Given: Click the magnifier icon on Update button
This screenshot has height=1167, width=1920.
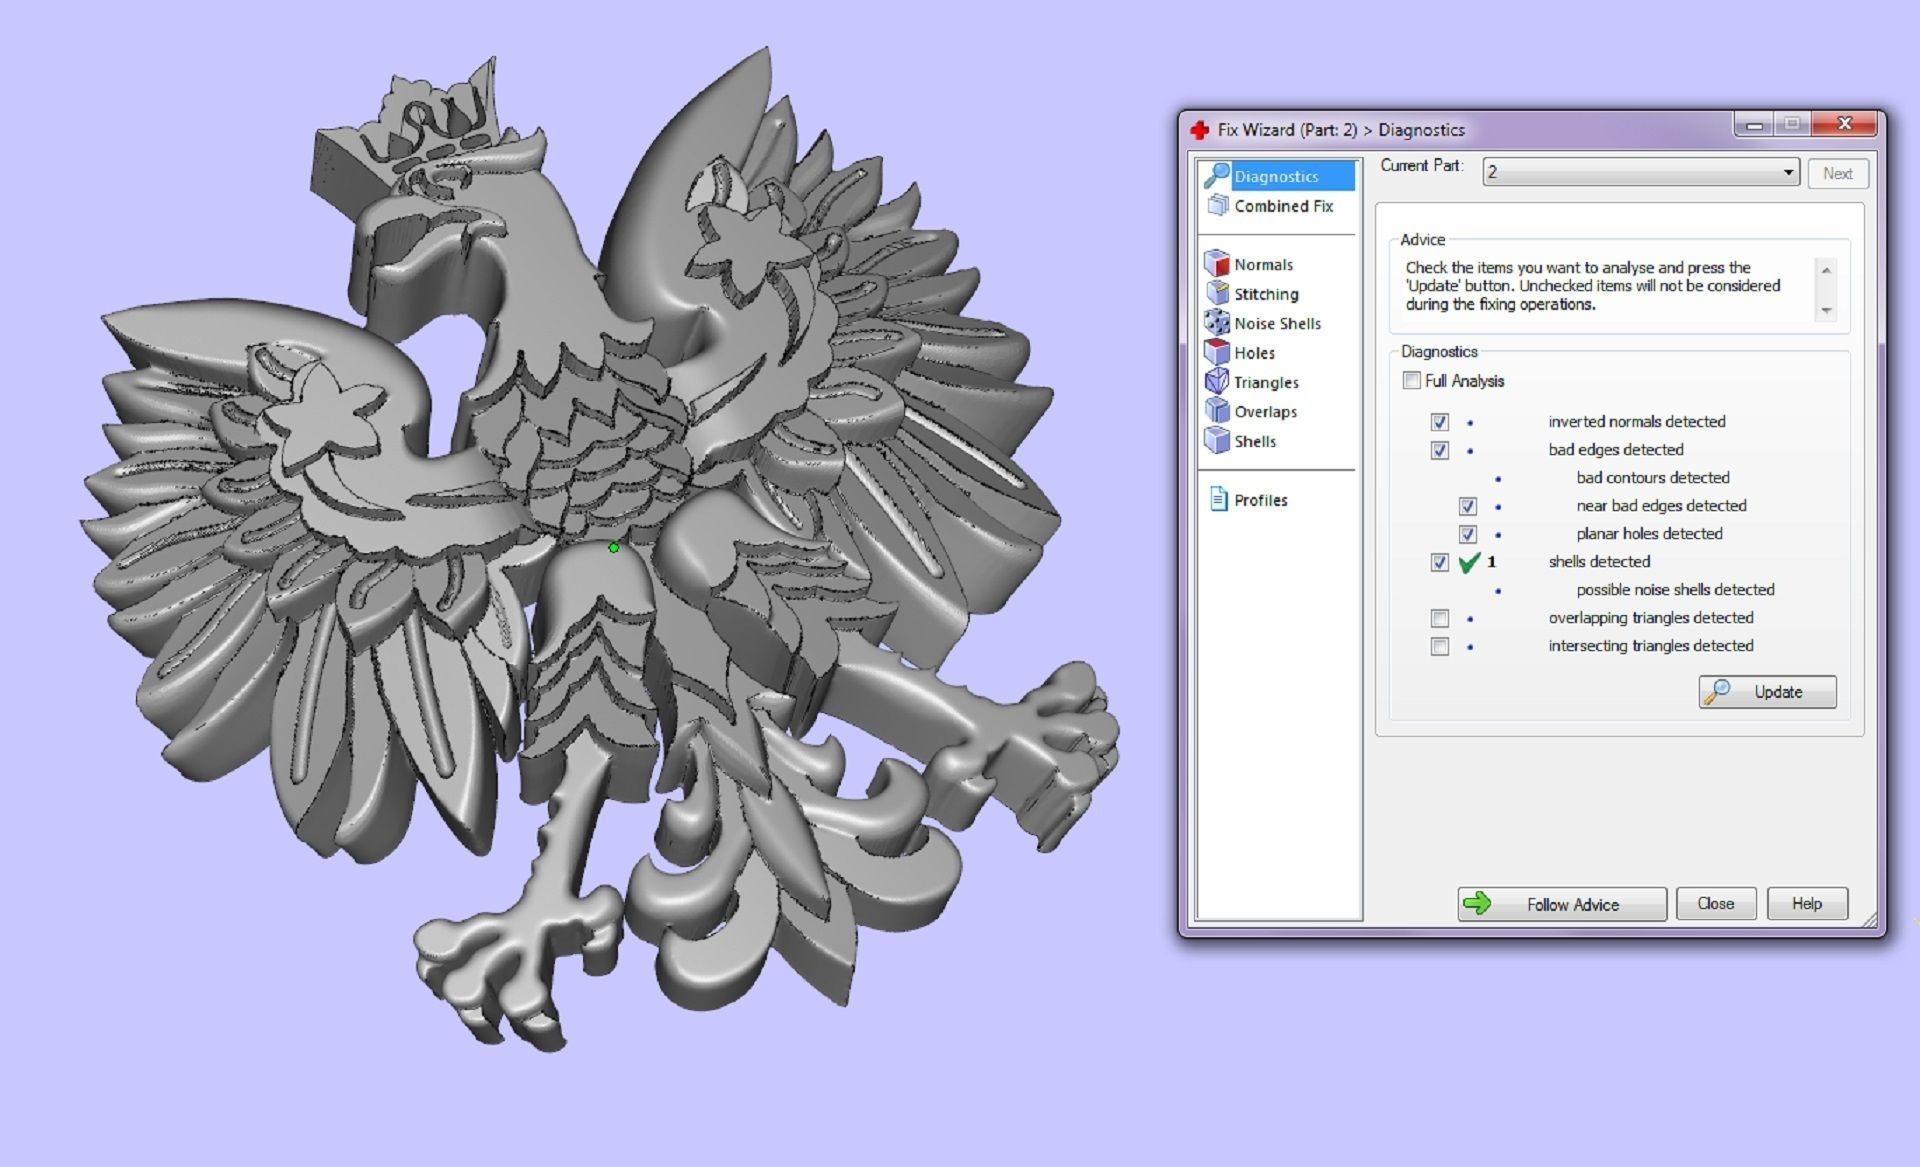Looking at the screenshot, I should (x=1718, y=691).
